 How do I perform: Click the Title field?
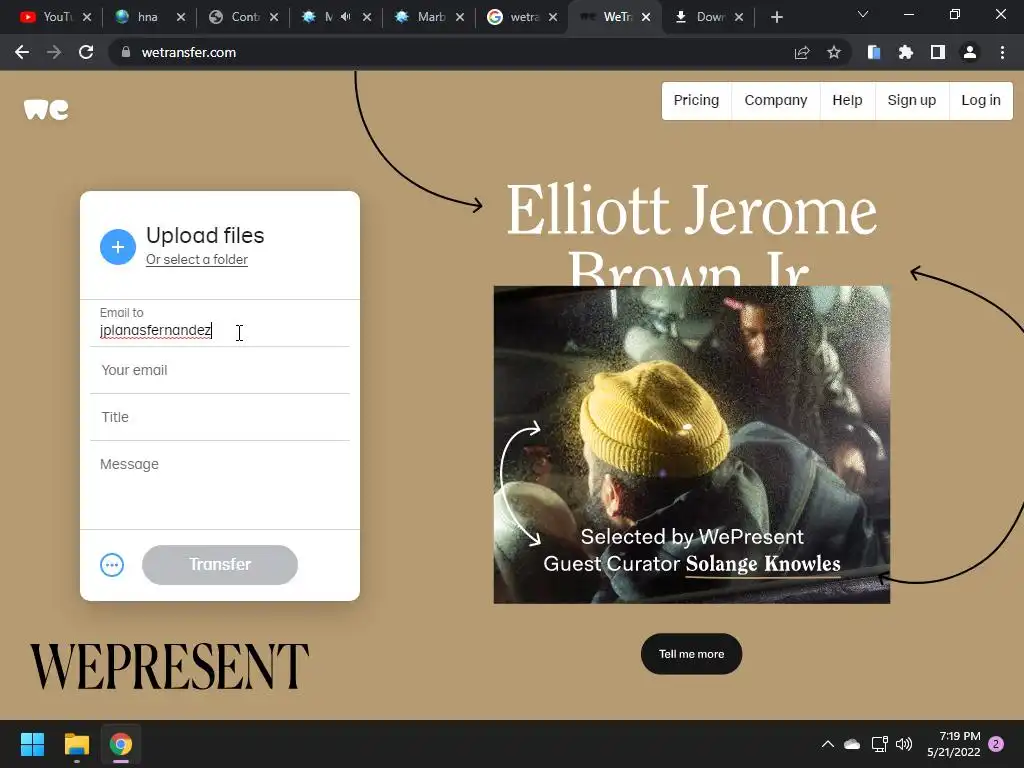pyautogui.click(x=220, y=417)
